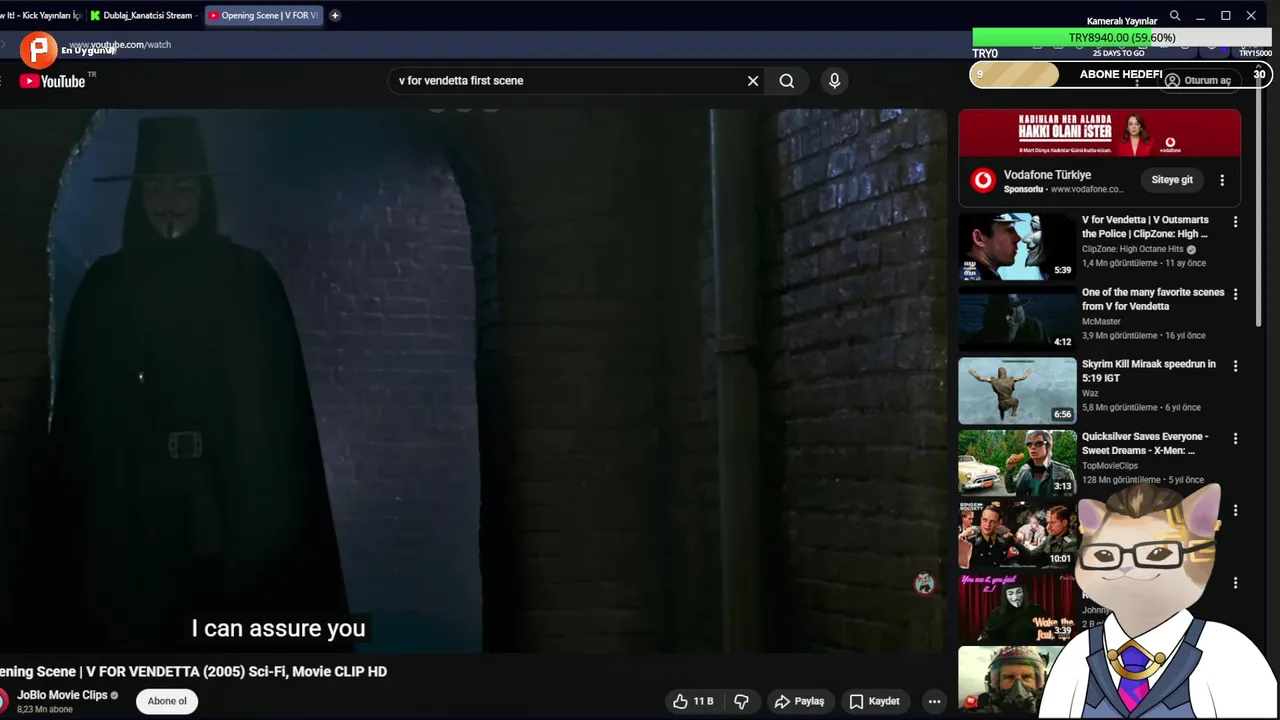Sign in with the Oturum aç button
This screenshot has width=1280, height=720.
tap(1198, 81)
